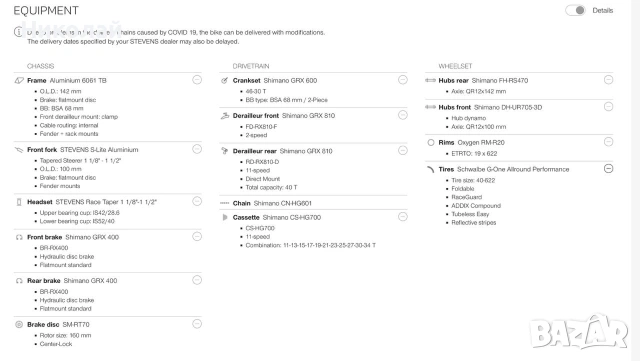The image size is (640, 361).
Task: Click the Frame icon in Chassis
Action: coord(19,80)
